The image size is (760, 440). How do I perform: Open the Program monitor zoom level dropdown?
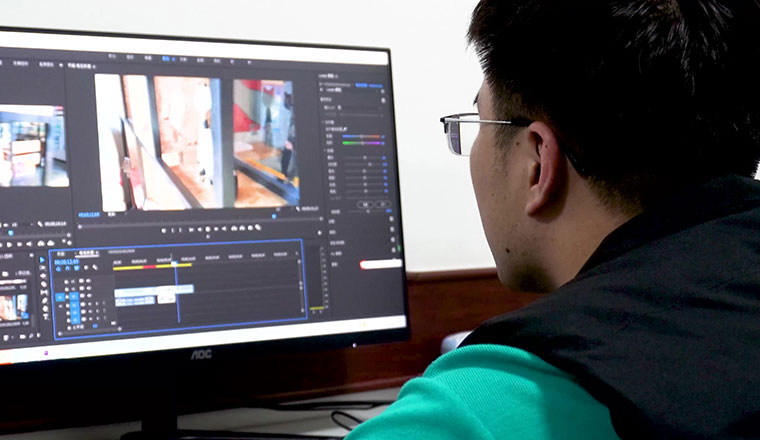coord(113,213)
